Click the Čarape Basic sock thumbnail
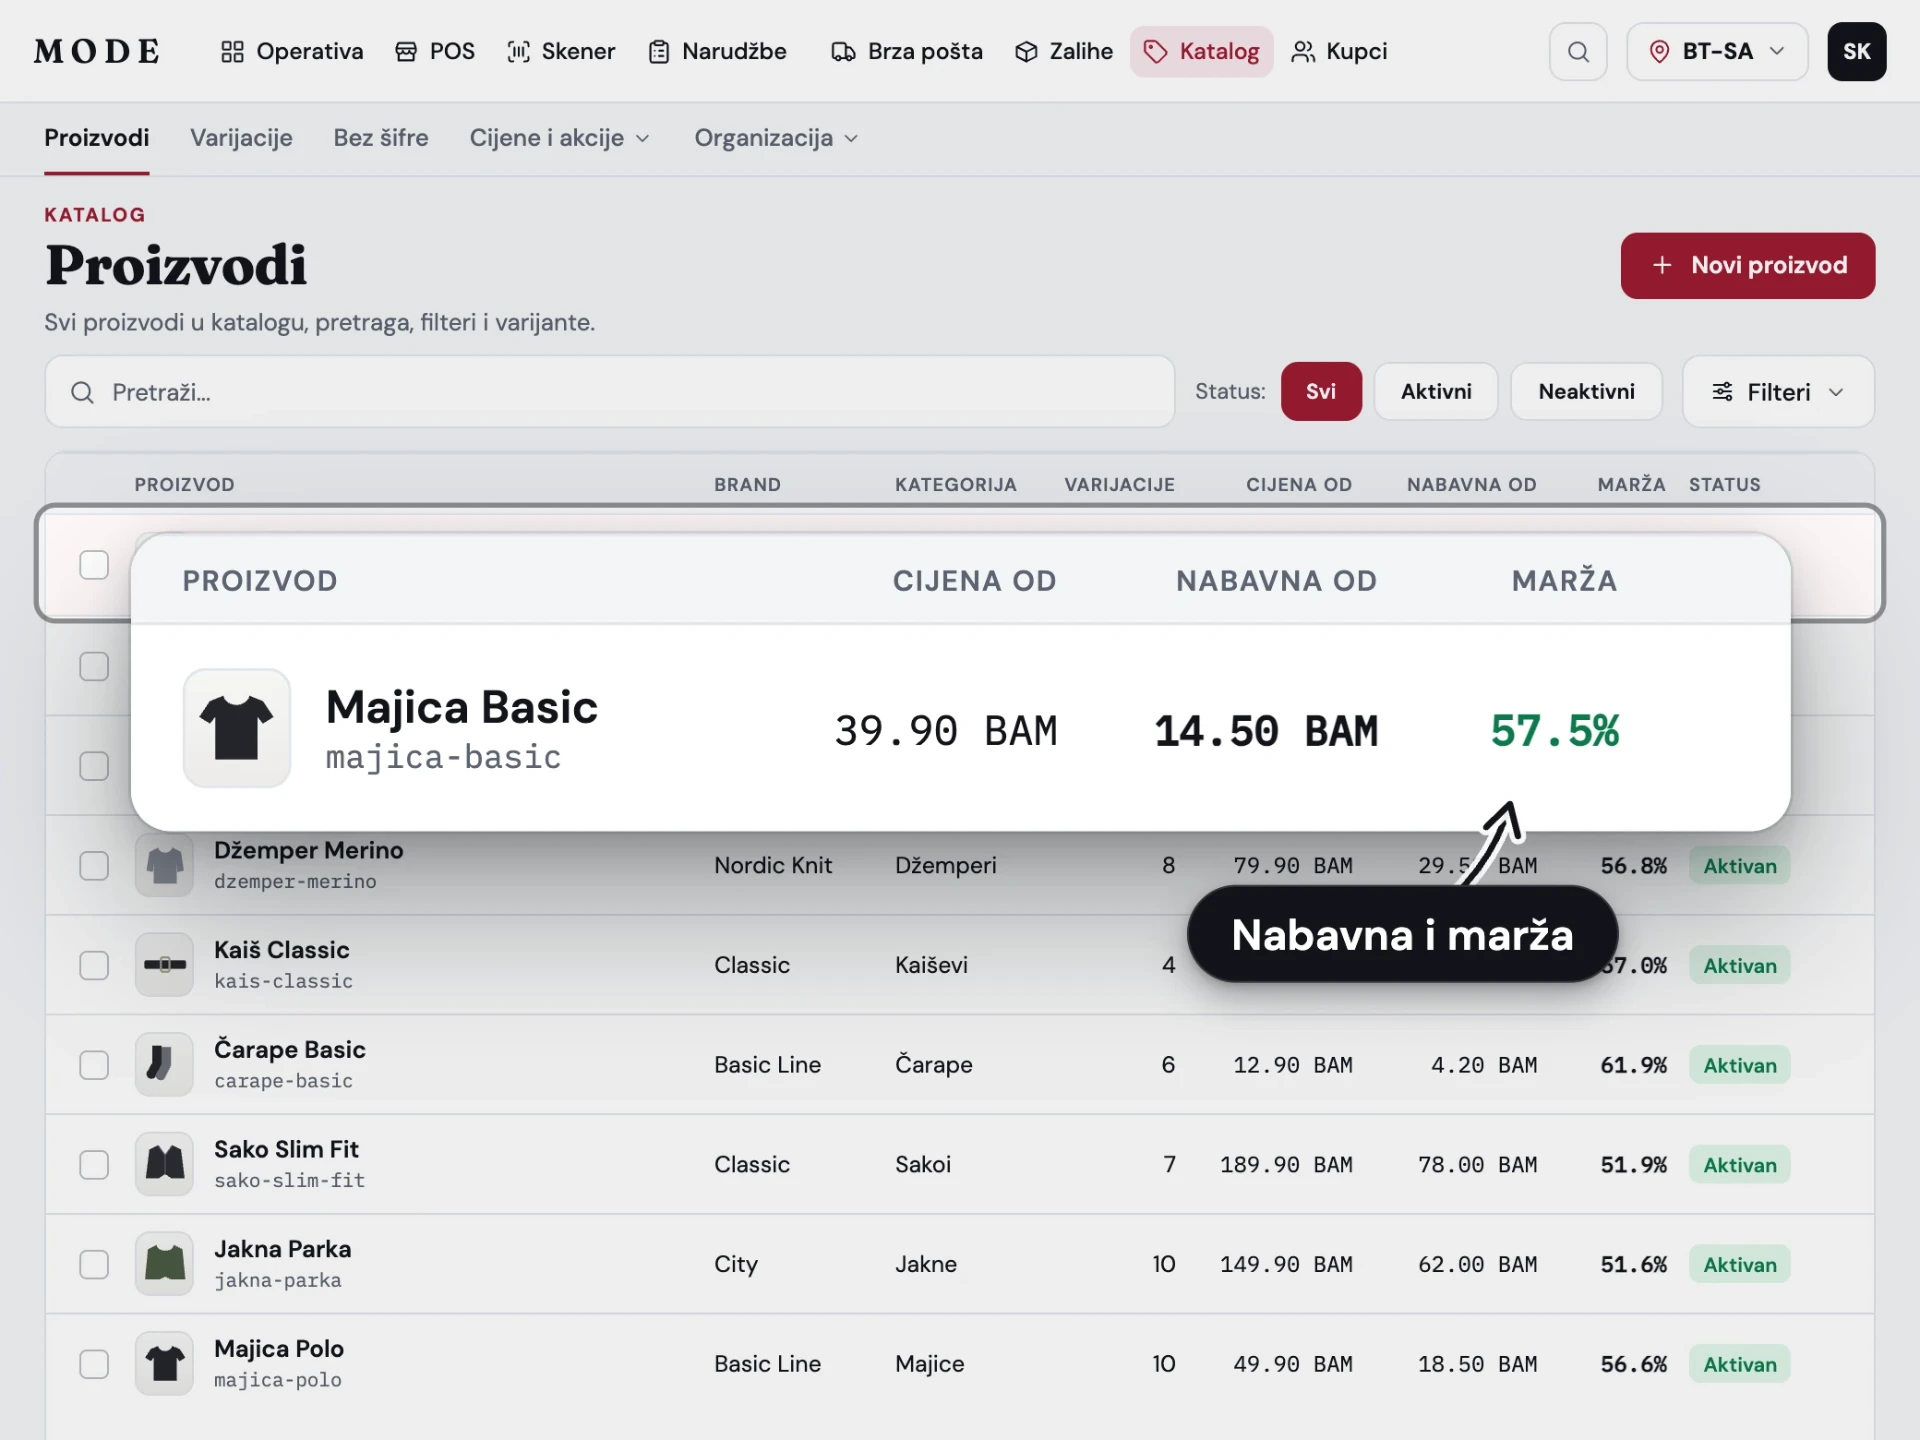Image resolution: width=1920 pixels, height=1440 pixels. pos(164,1064)
